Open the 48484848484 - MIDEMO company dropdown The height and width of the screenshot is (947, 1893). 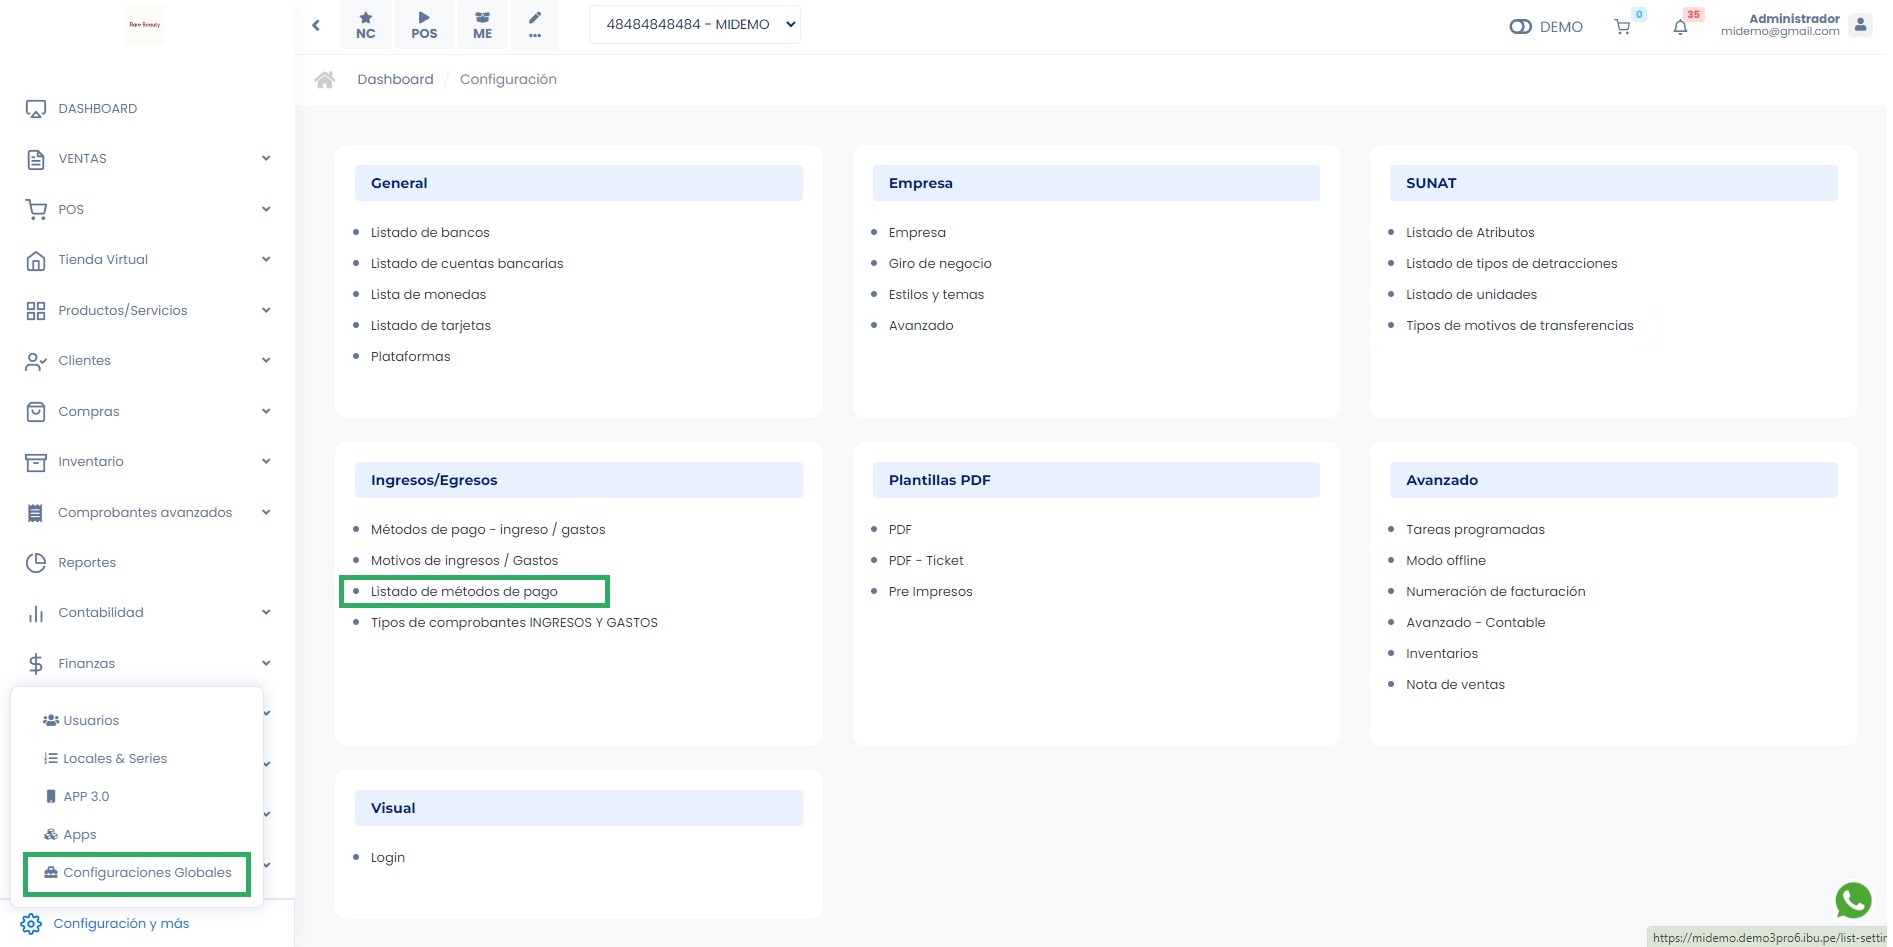click(695, 25)
